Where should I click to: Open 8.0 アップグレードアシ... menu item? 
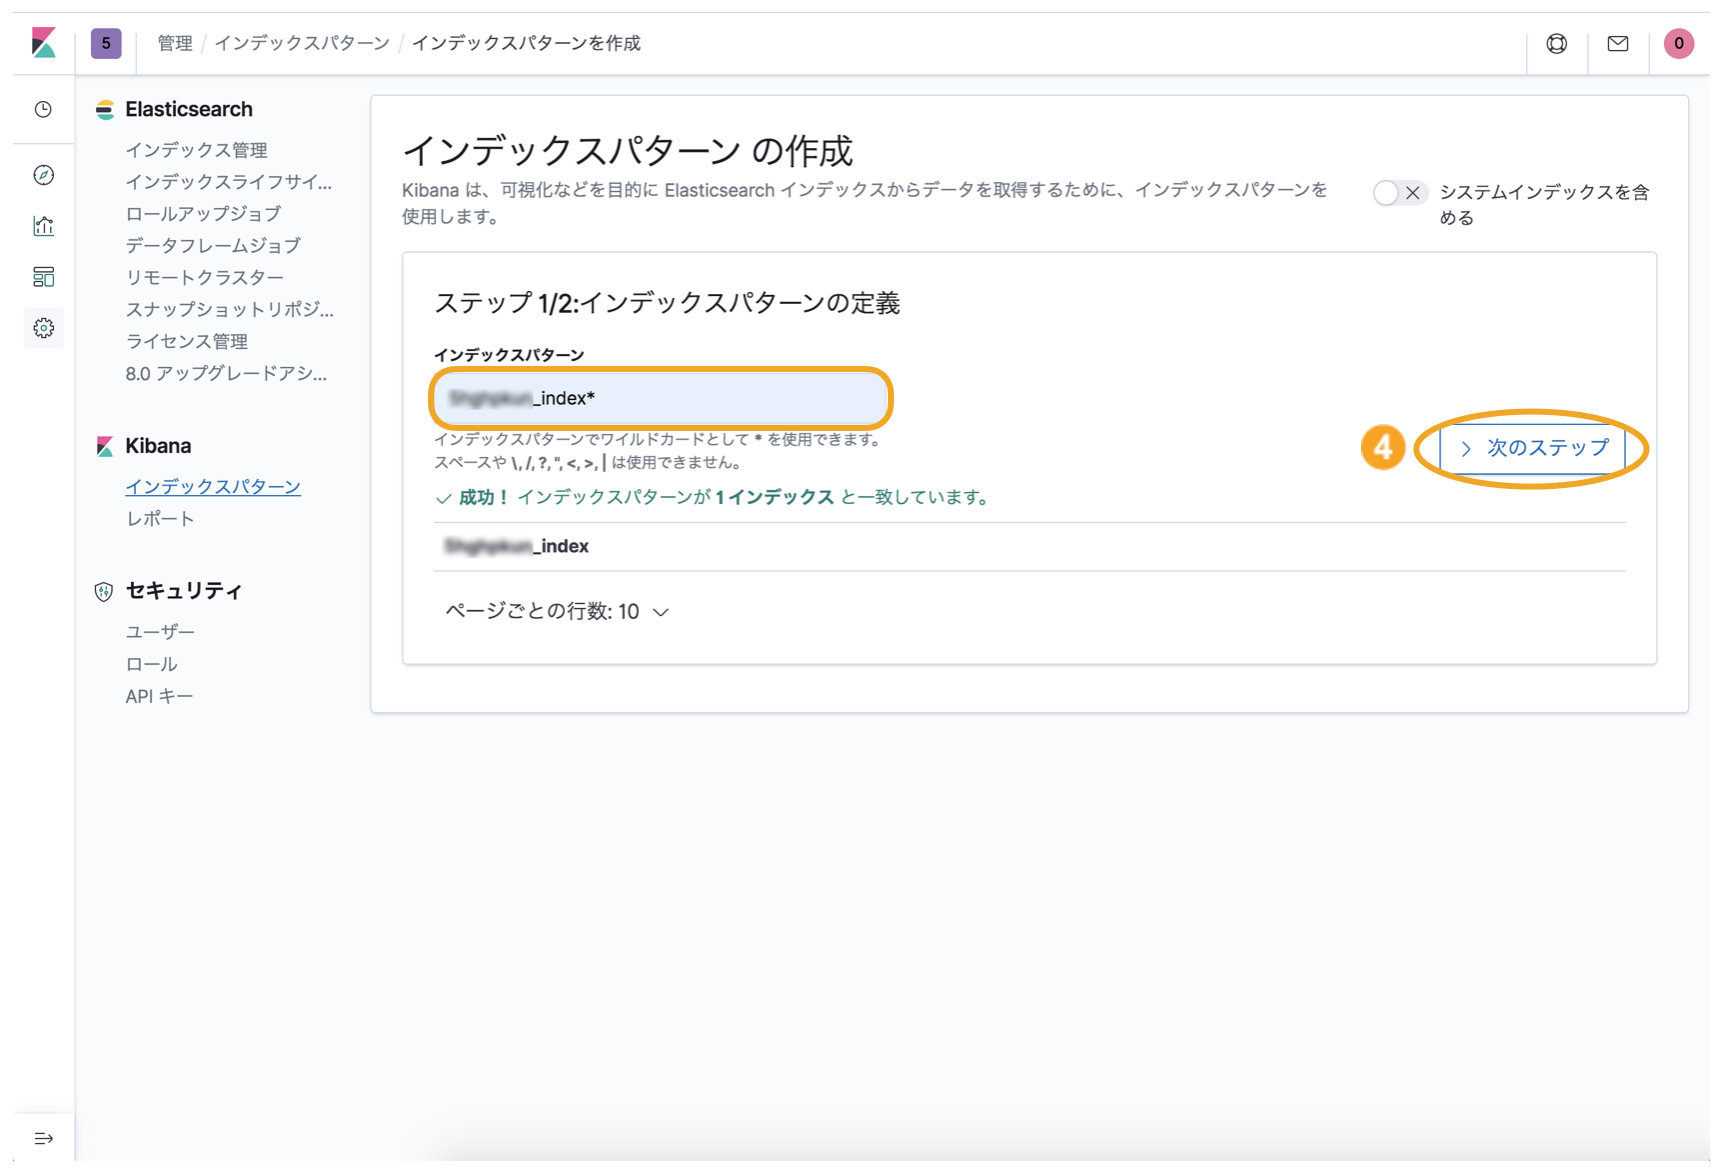click(226, 374)
